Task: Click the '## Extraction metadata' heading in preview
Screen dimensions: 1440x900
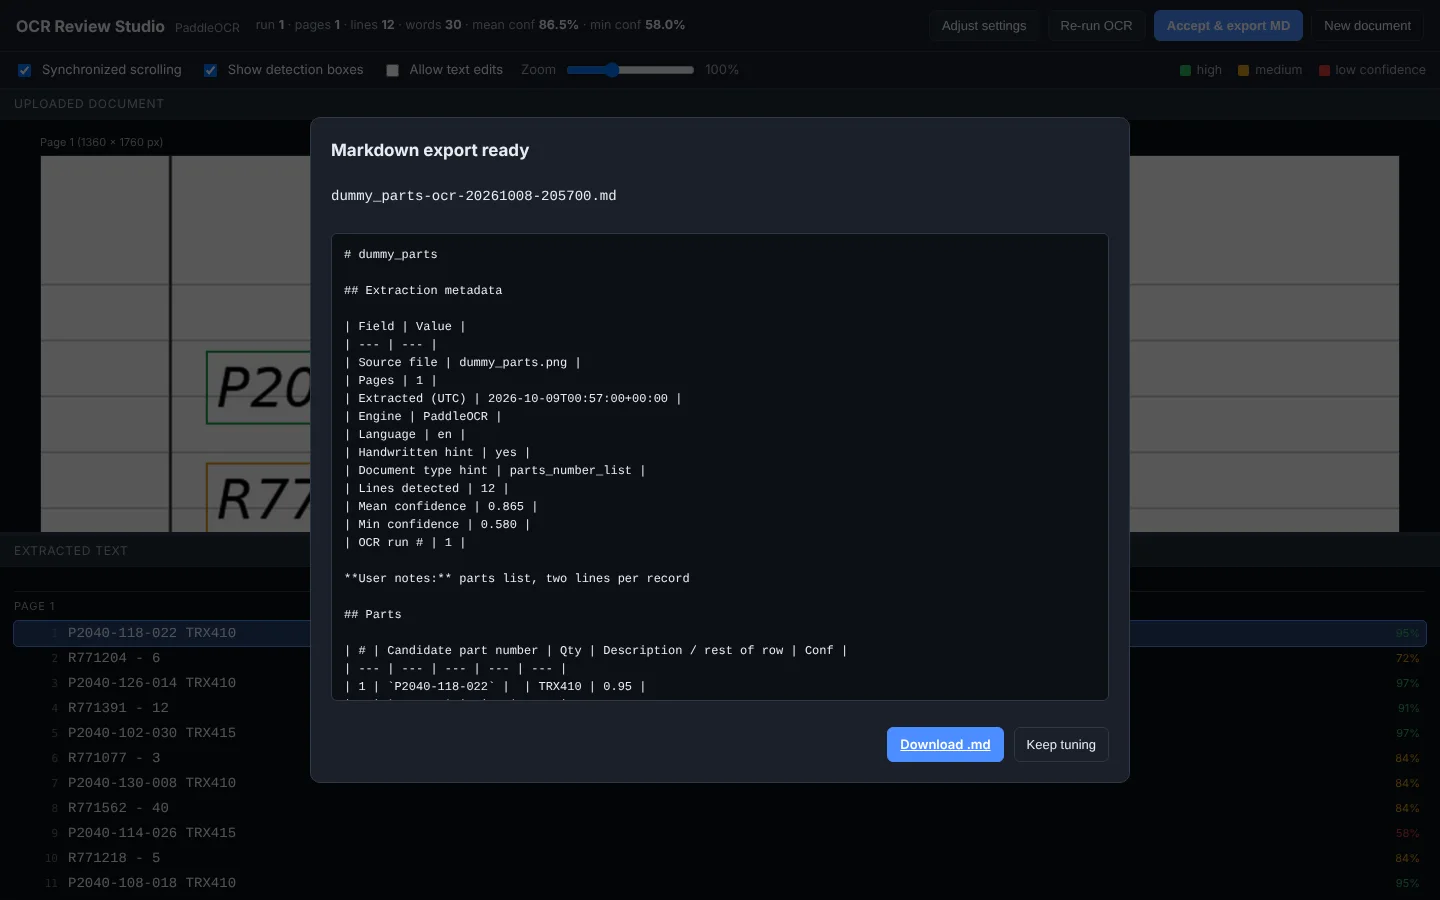Action: tap(423, 290)
